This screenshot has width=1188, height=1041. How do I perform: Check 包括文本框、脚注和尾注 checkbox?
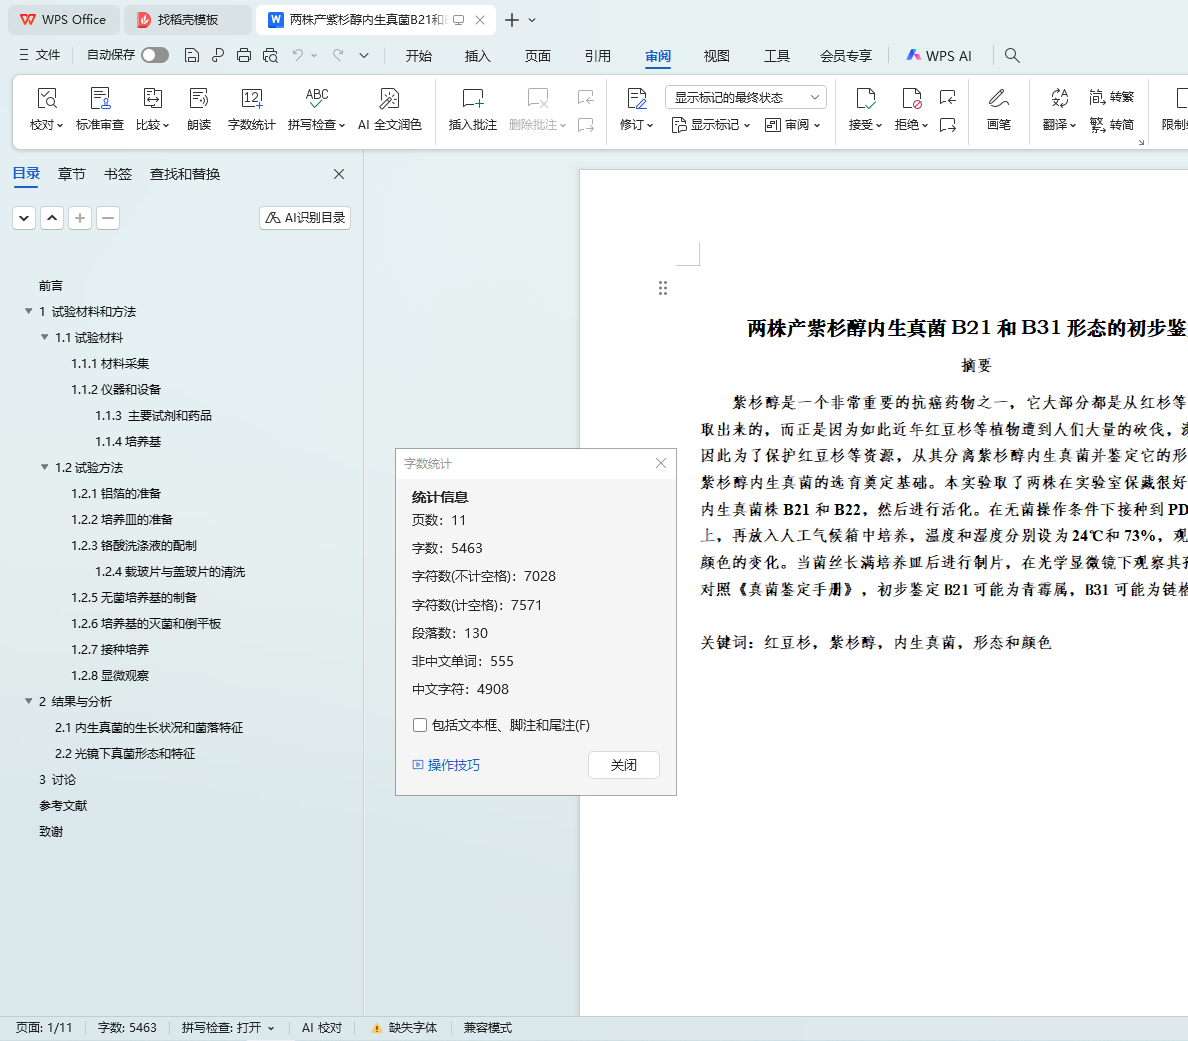[420, 725]
